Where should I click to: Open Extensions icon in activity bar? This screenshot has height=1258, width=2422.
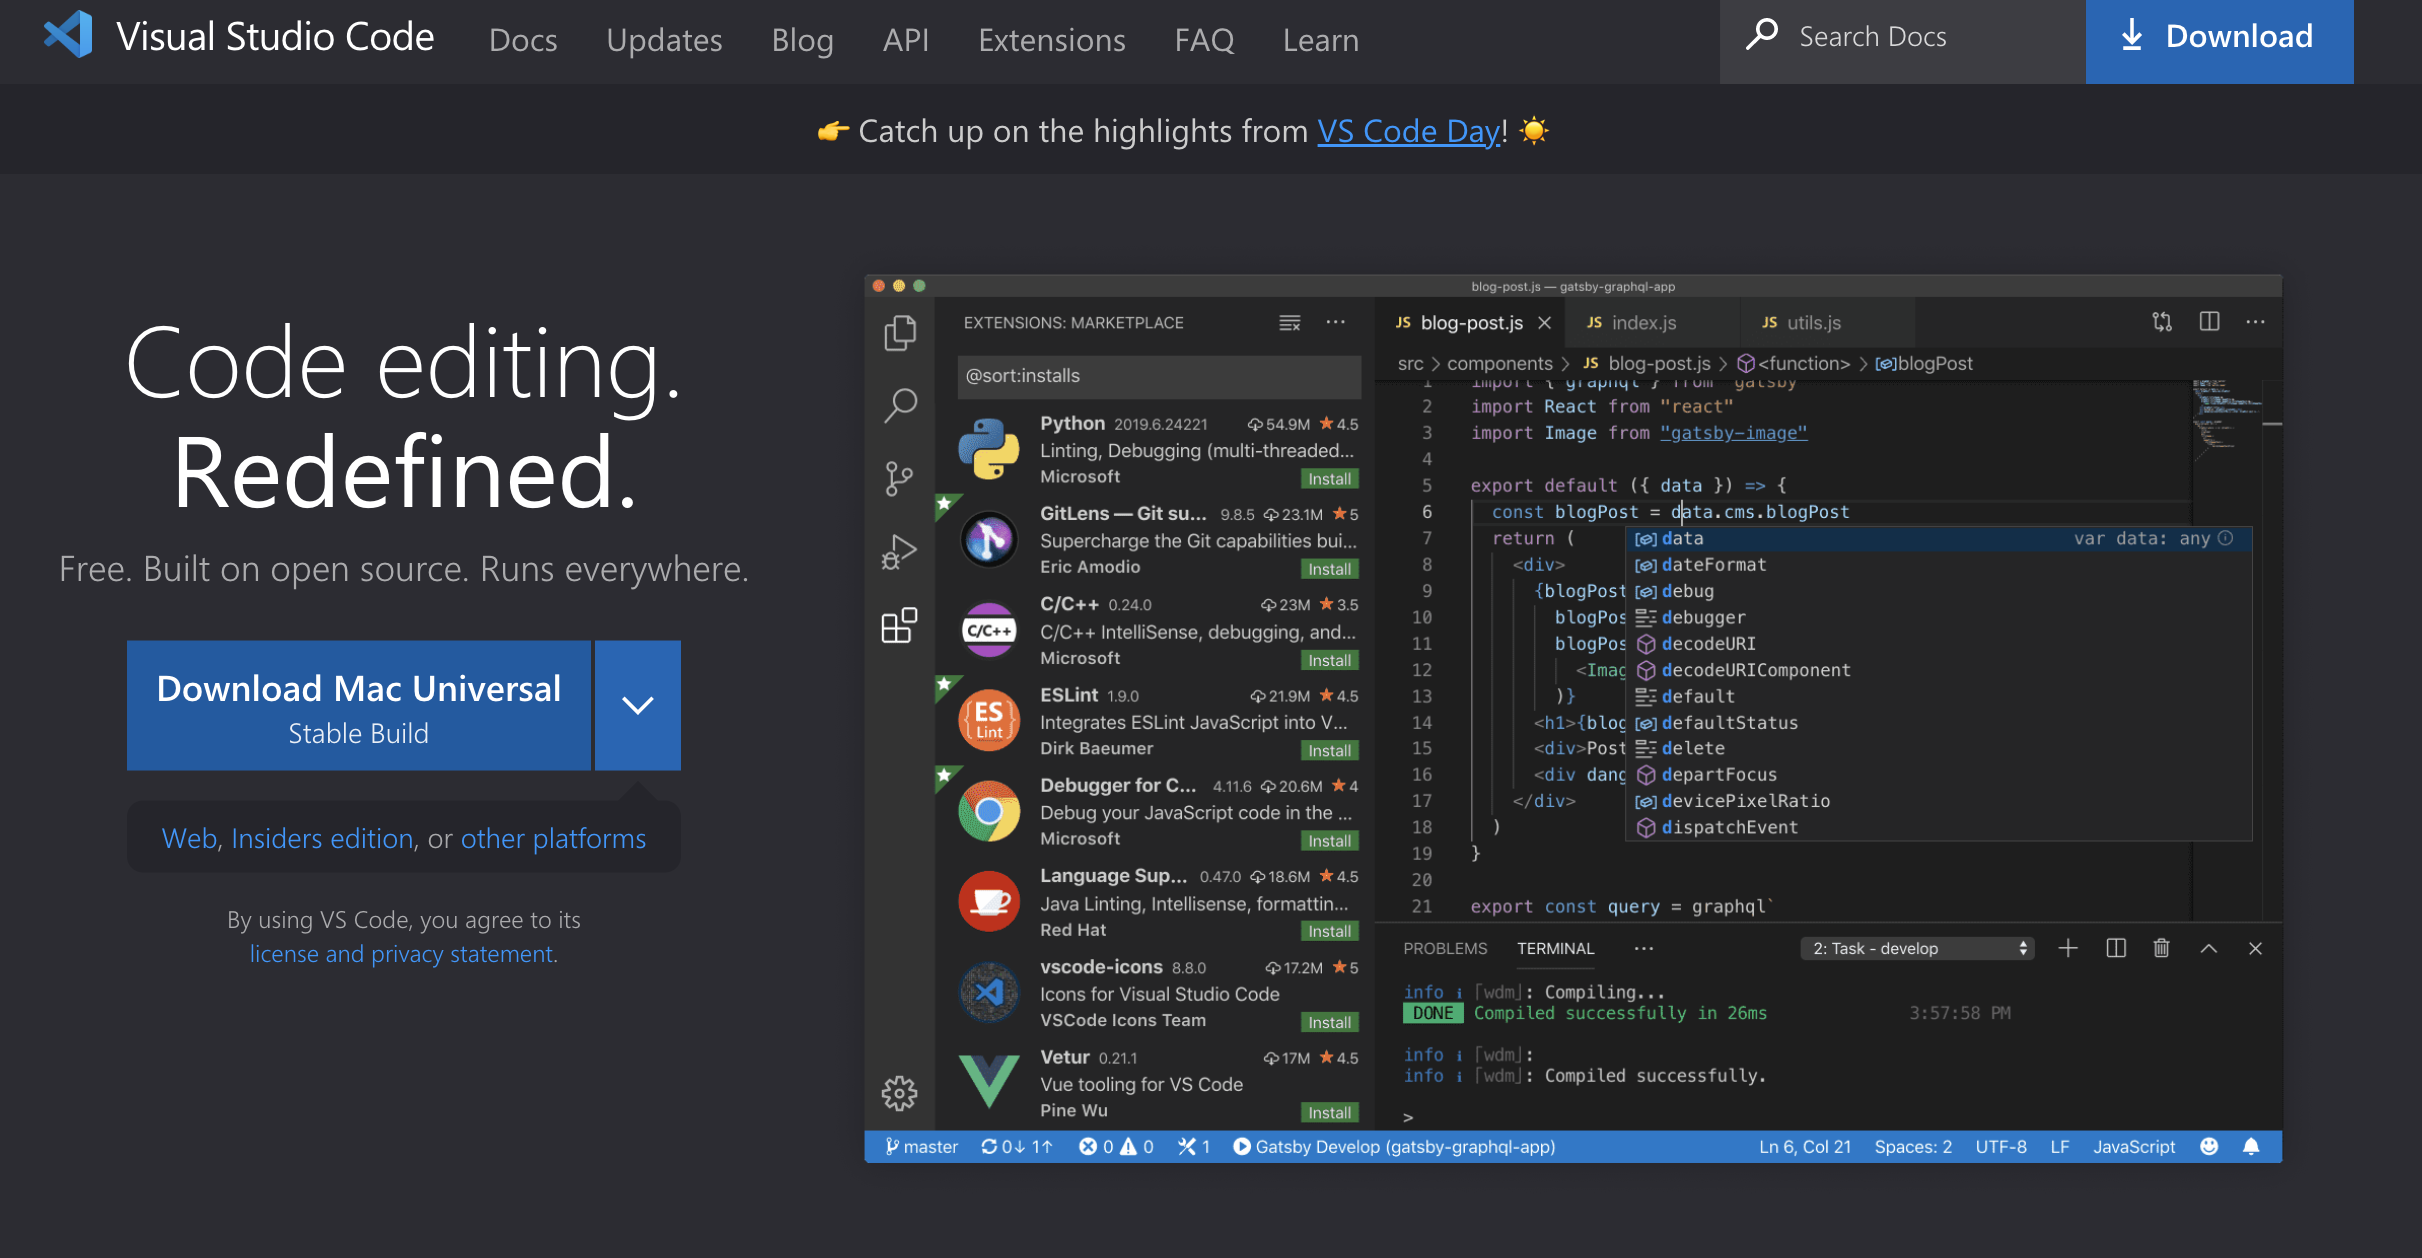(900, 625)
